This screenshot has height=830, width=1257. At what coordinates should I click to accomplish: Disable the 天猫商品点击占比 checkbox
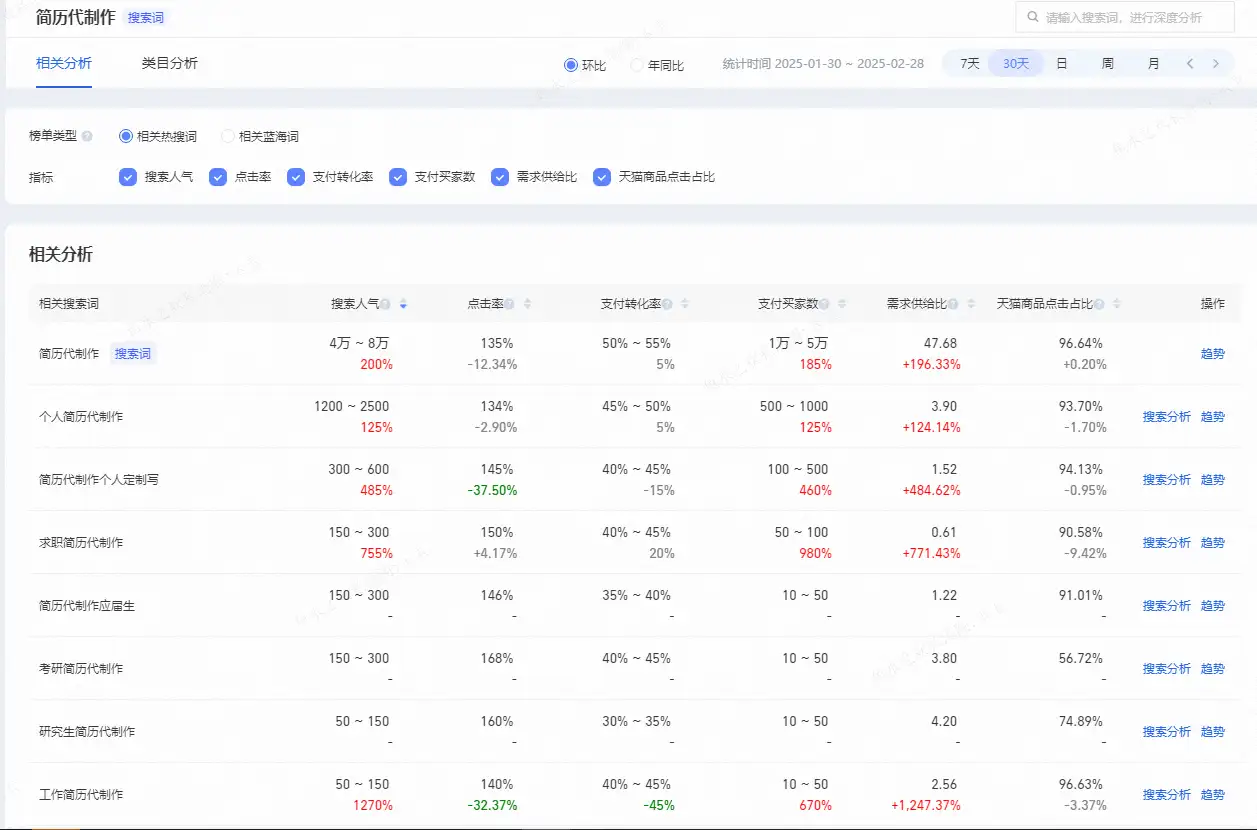pyautogui.click(x=601, y=177)
